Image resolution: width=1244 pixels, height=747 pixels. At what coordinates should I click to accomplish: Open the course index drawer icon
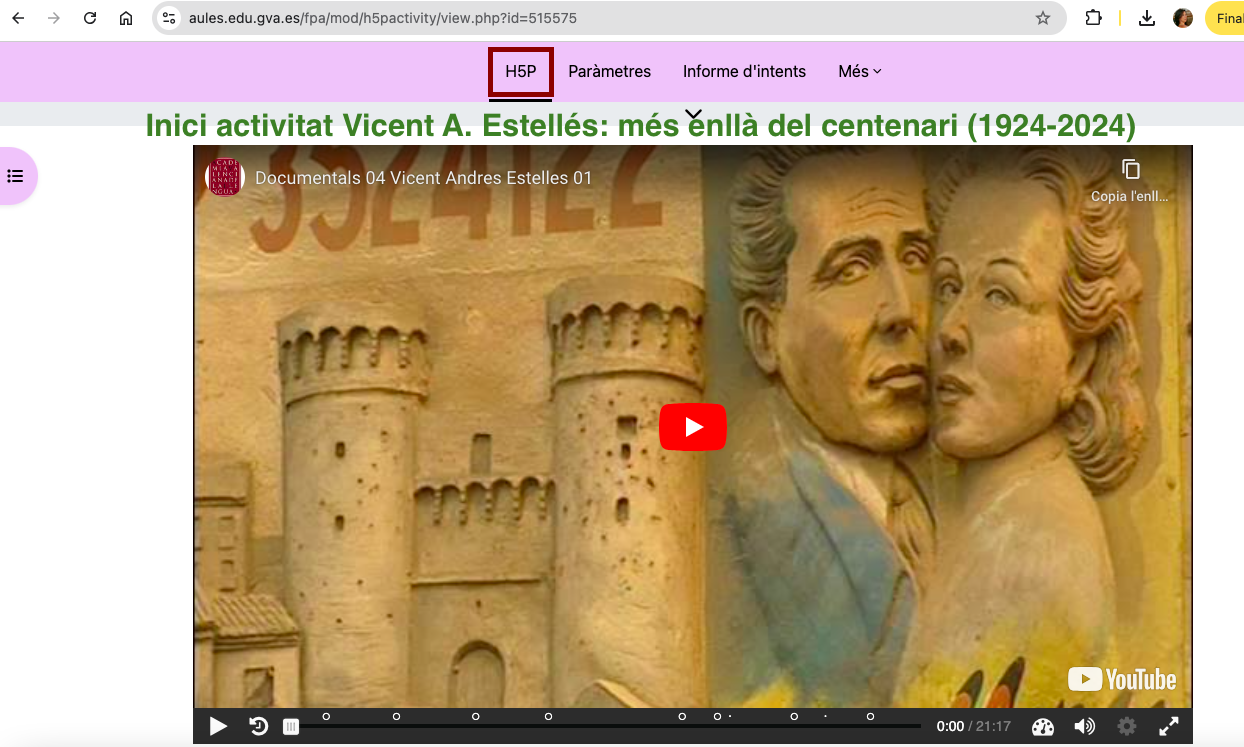[15, 176]
